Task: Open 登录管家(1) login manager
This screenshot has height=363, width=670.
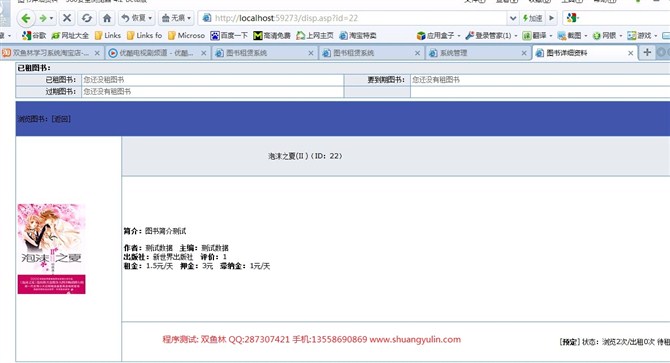Action: pyautogui.click(x=488, y=36)
